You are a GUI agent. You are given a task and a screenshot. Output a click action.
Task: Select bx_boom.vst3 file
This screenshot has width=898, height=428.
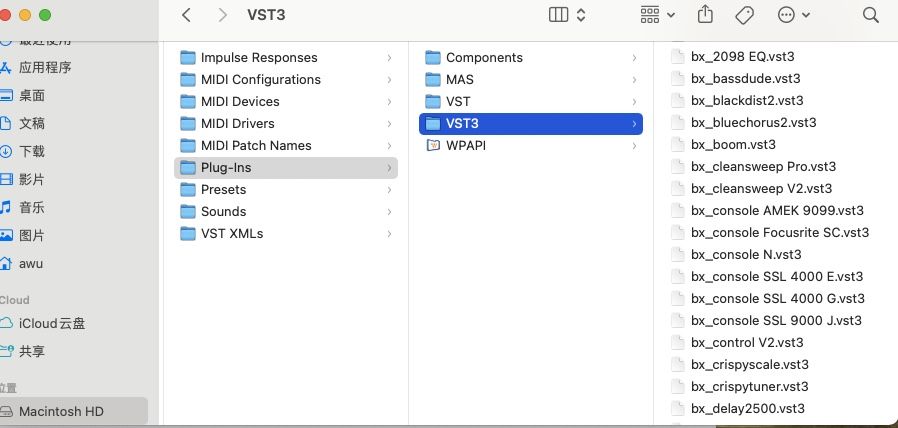click(733, 144)
